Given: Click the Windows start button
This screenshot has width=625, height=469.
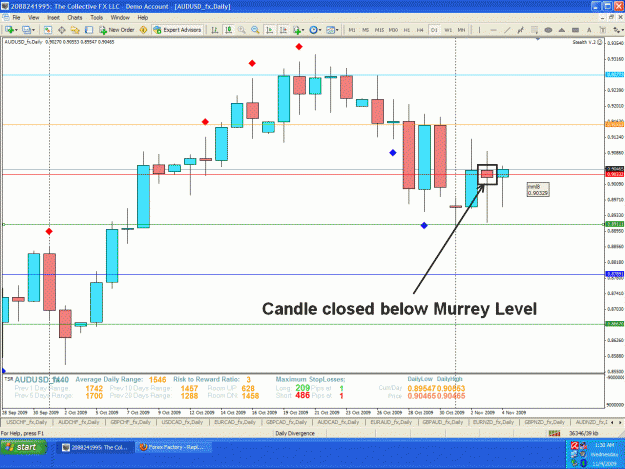Looking at the screenshot, I should tap(24, 447).
